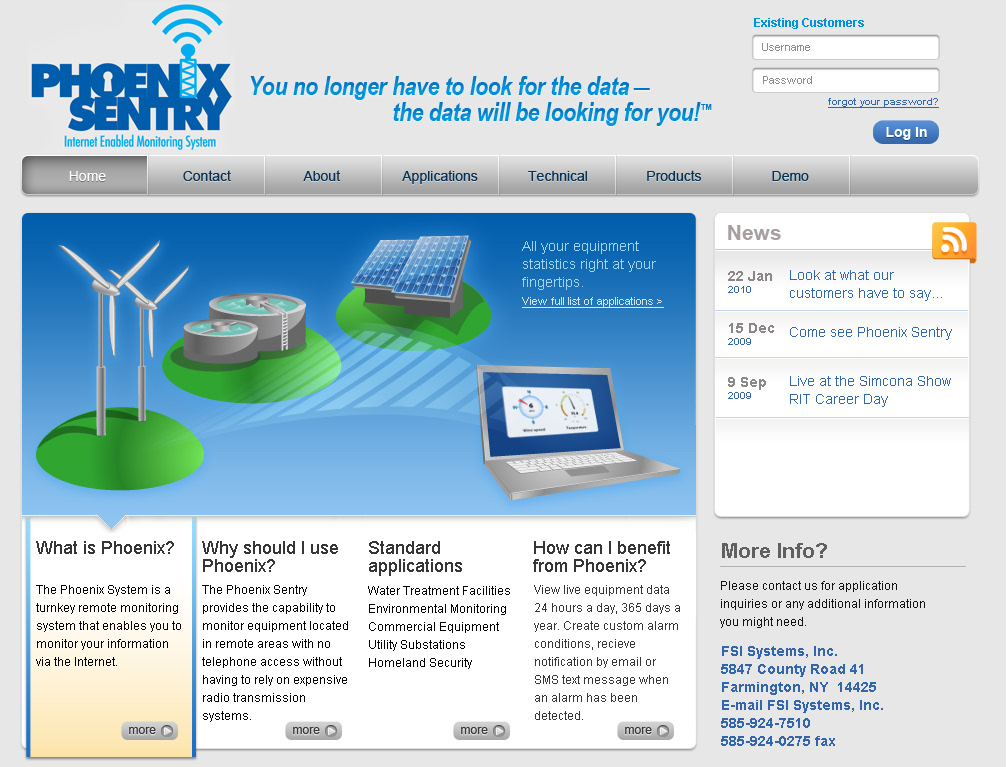Click the forgot your password link
1007x767 pixels.
pos(883,102)
